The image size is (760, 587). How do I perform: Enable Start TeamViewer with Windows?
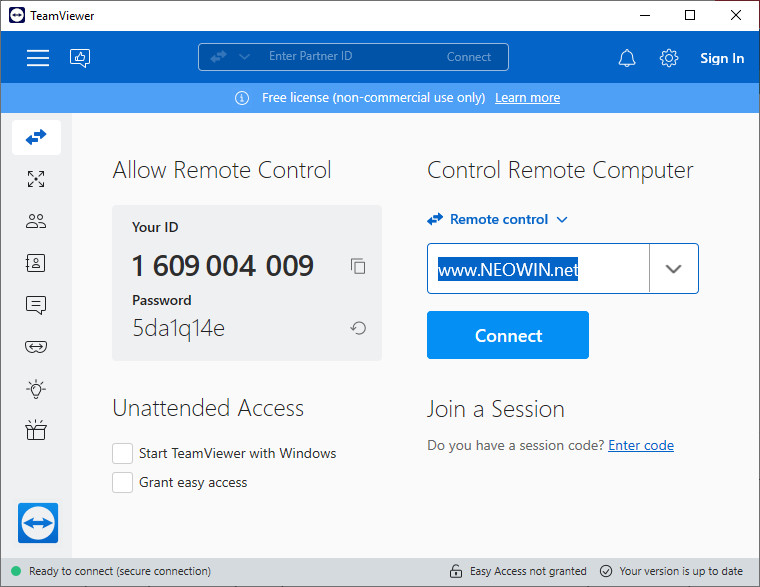[123, 453]
